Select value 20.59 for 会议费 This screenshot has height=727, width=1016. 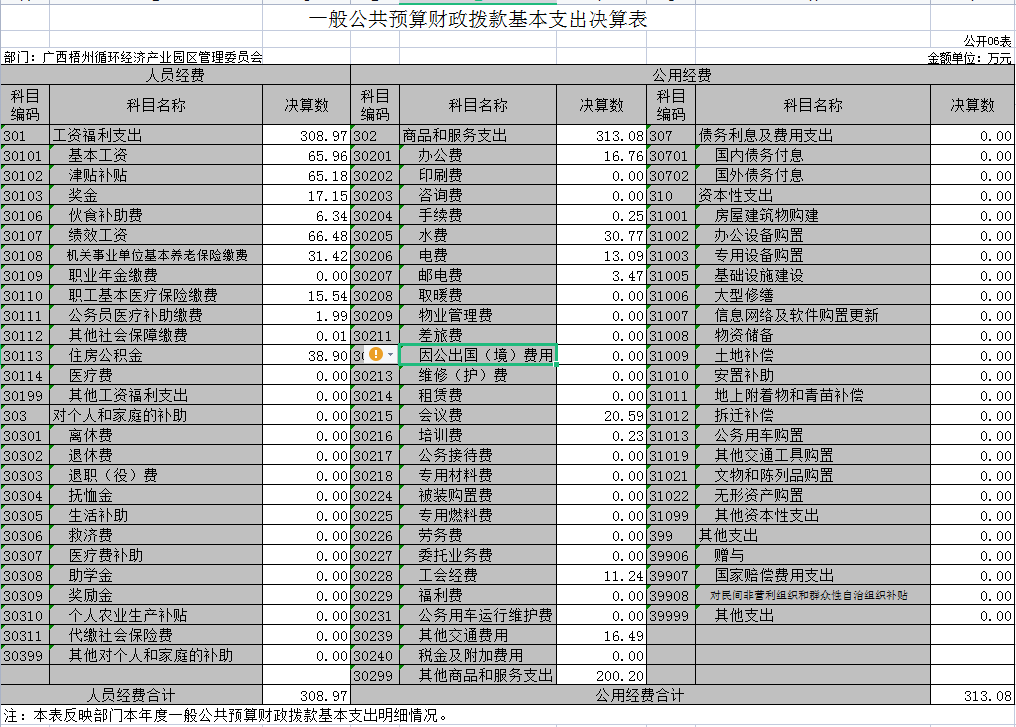click(x=601, y=415)
